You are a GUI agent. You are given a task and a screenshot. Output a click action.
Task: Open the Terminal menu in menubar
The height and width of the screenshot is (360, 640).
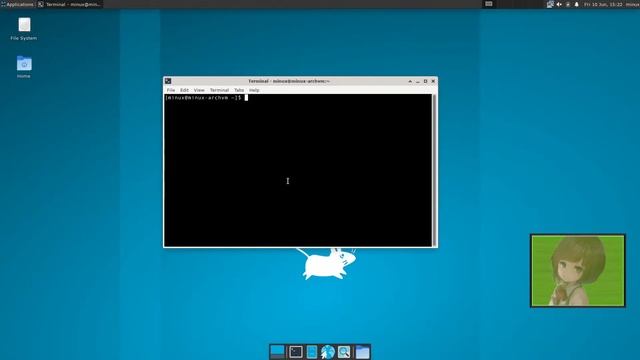[x=219, y=90]
